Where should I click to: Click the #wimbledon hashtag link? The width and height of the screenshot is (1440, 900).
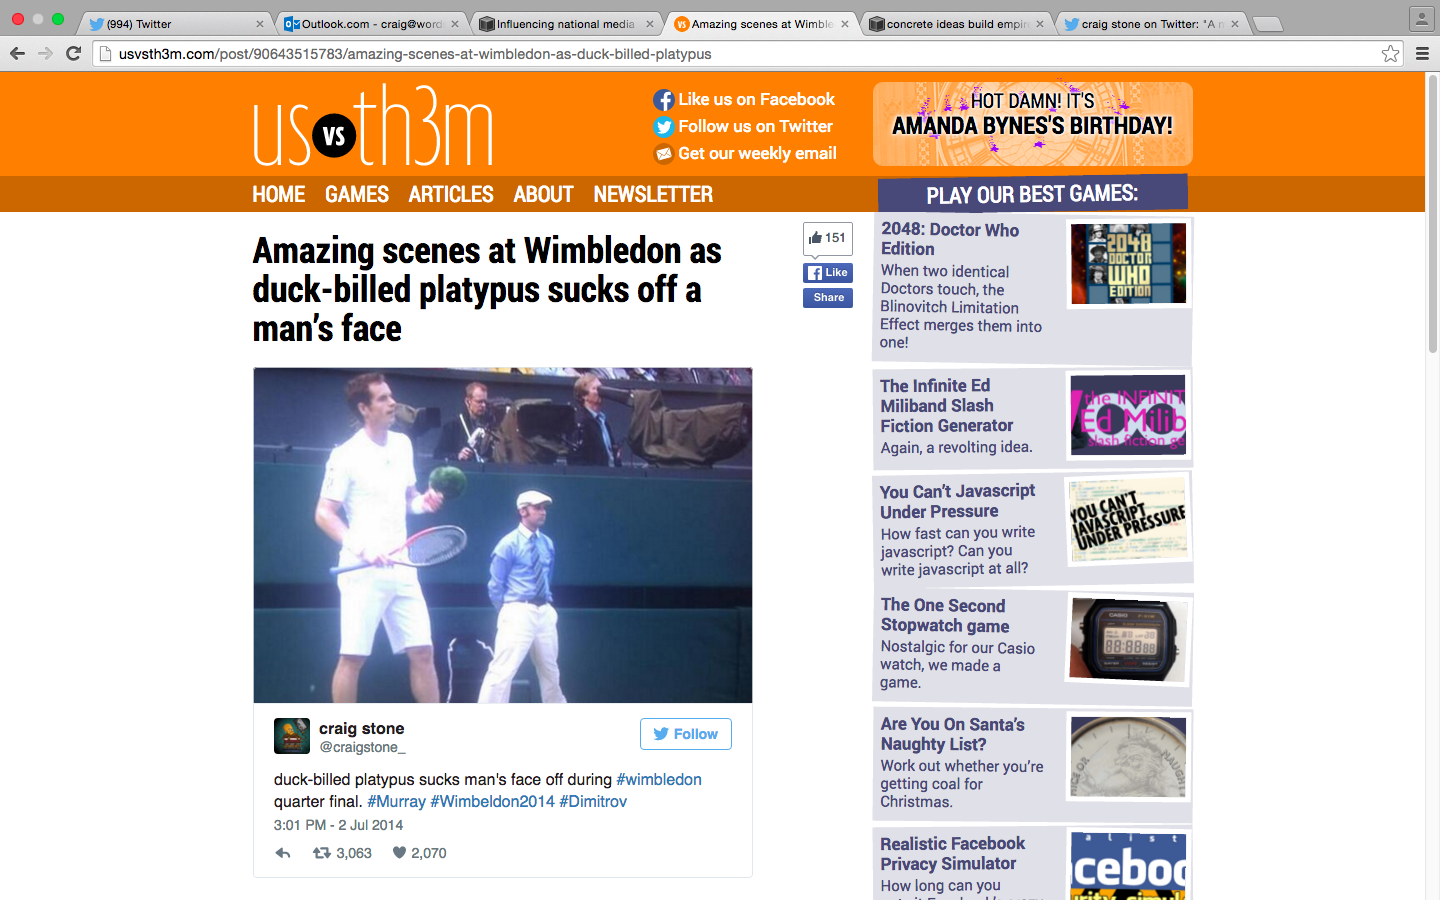(659, 779)
